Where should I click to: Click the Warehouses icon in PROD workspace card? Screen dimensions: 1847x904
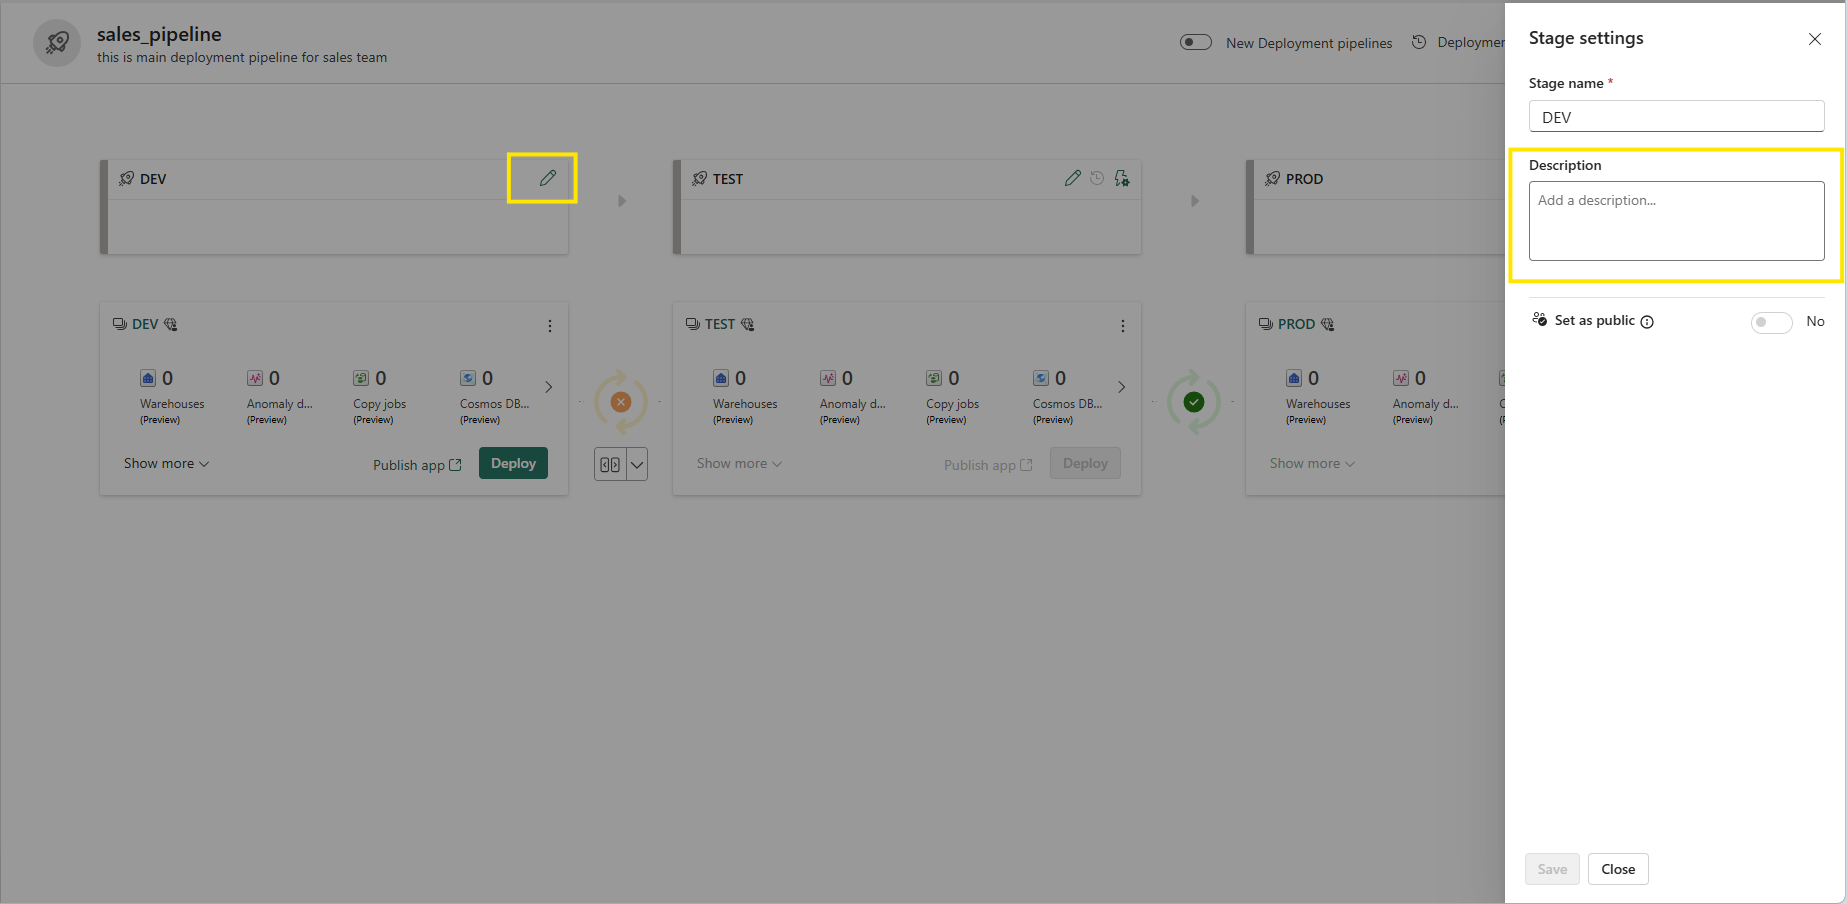(x=1294, y=378)
